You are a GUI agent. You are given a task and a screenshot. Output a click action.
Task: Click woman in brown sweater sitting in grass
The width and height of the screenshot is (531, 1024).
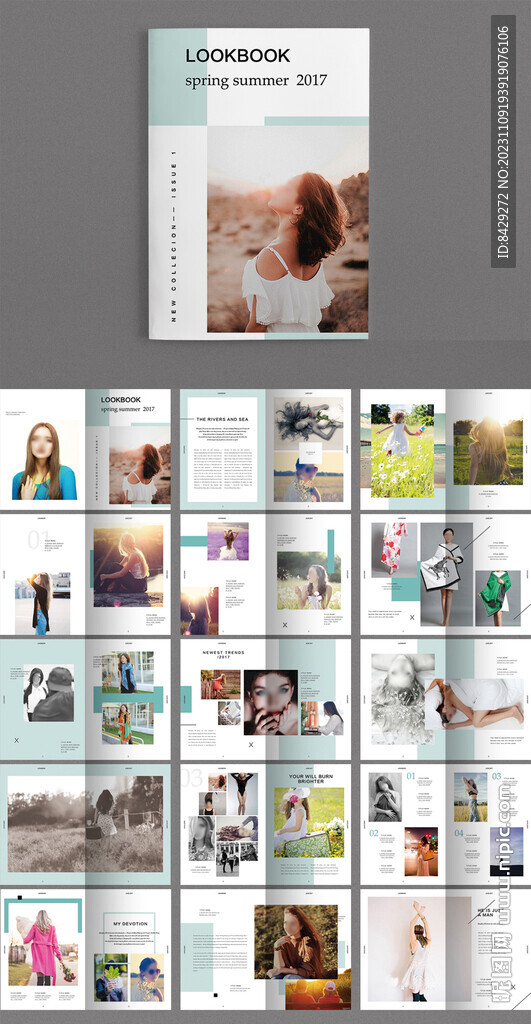296,941
